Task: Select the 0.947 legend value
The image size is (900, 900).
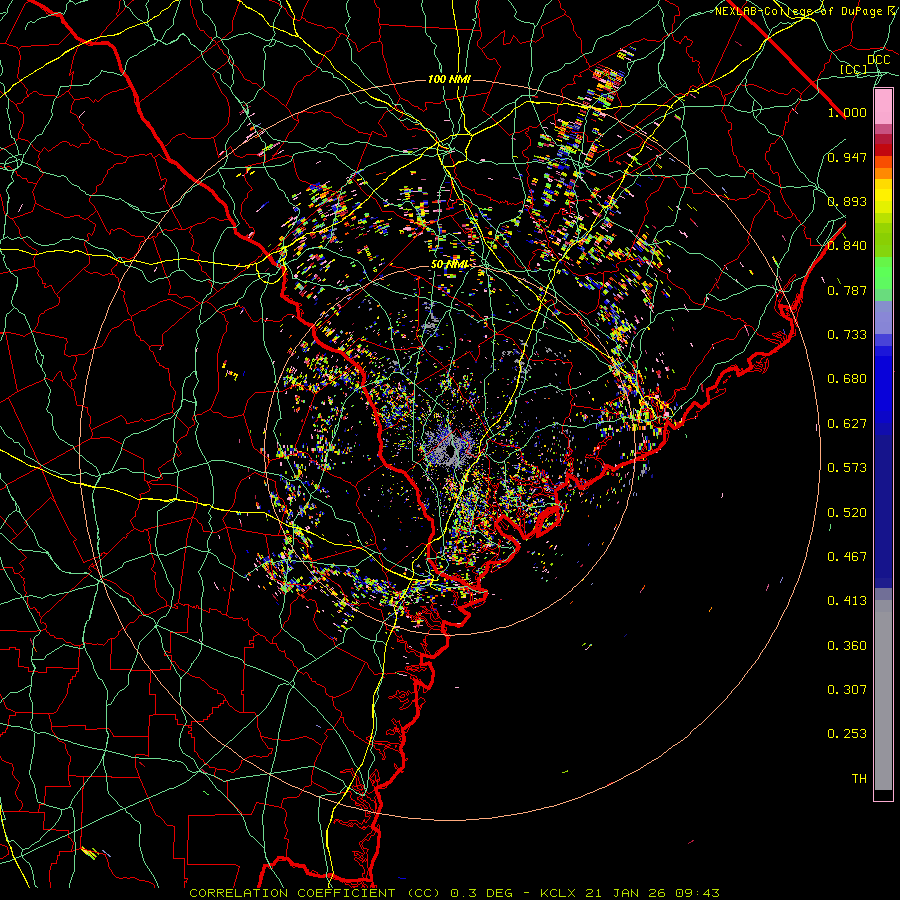Action: [x=847, y=157]
